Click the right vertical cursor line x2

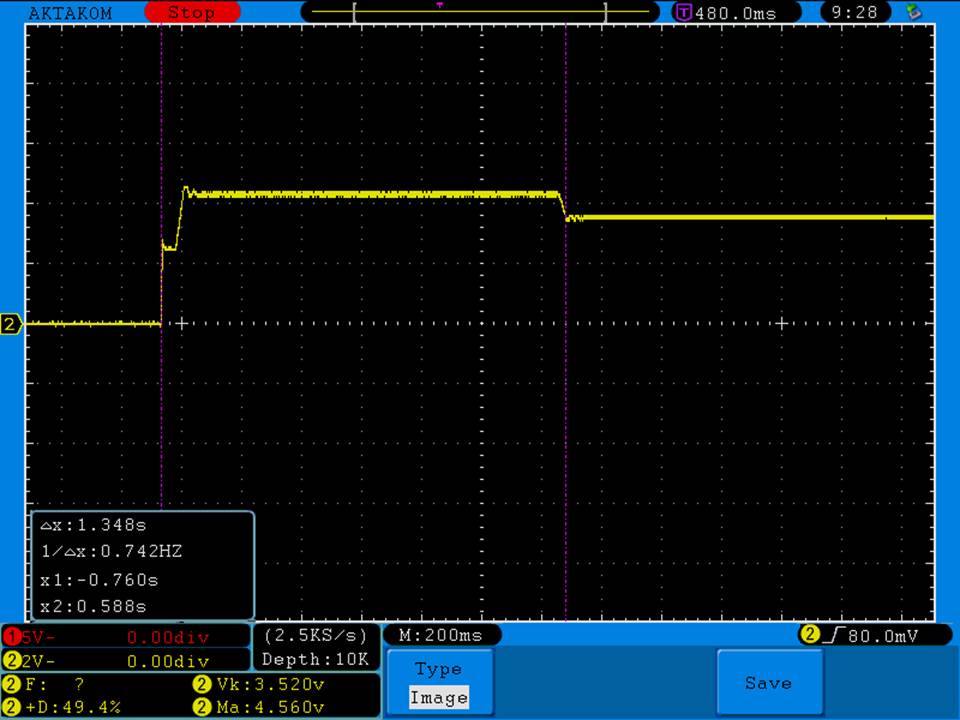tap(566, 420)
